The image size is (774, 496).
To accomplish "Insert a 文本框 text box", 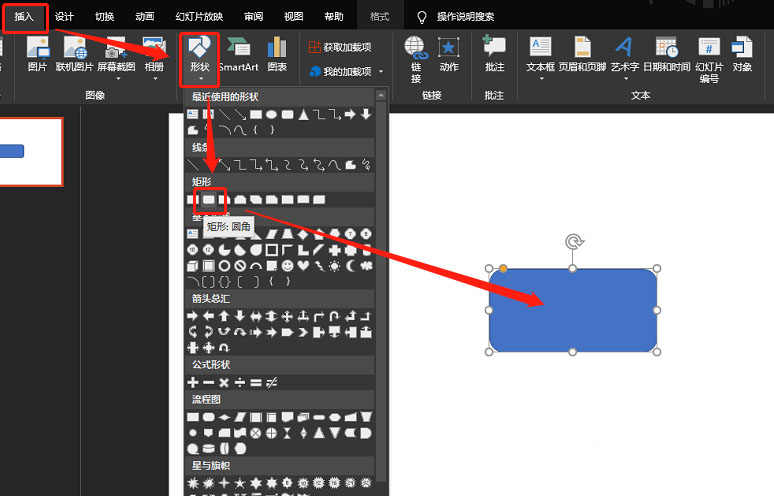I will (541, 58).
